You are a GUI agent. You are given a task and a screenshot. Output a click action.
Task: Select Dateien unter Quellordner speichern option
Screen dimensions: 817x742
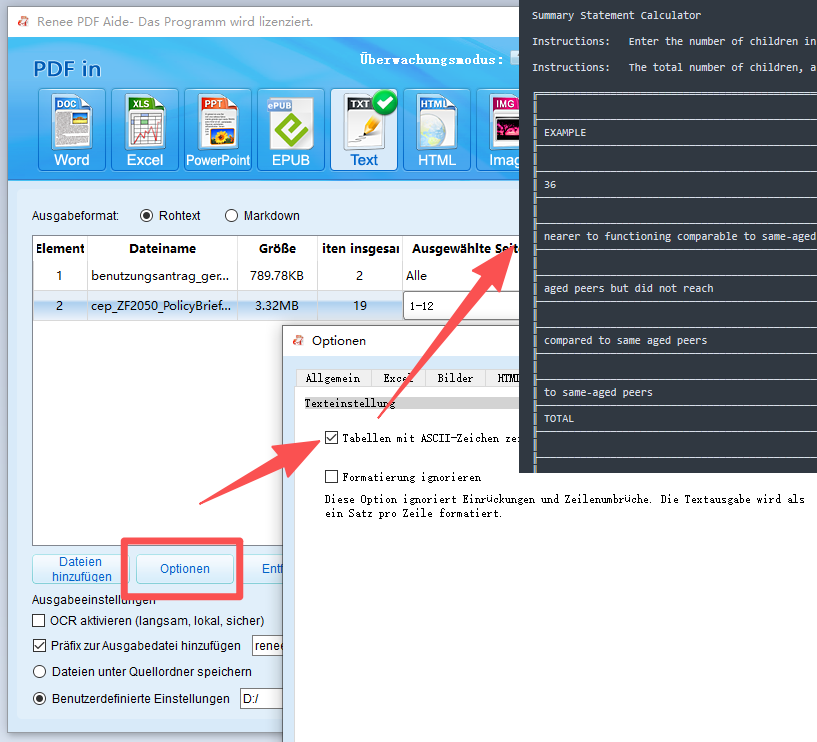(40, 672)
